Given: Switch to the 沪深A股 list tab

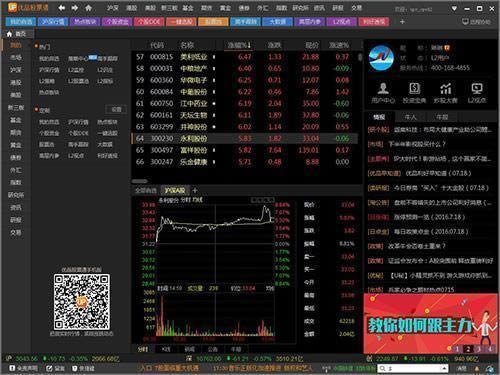Looking at the screenshot, I should point(175,190).
